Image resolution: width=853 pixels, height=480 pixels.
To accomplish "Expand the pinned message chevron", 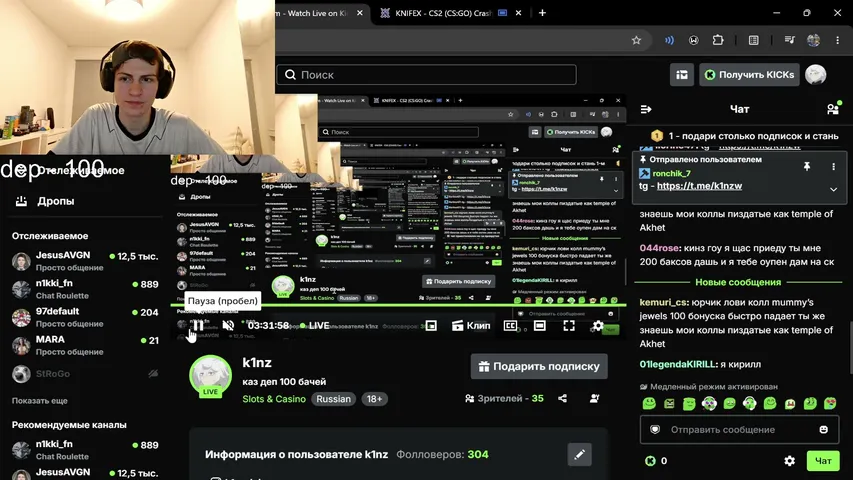I will point(833,189).
